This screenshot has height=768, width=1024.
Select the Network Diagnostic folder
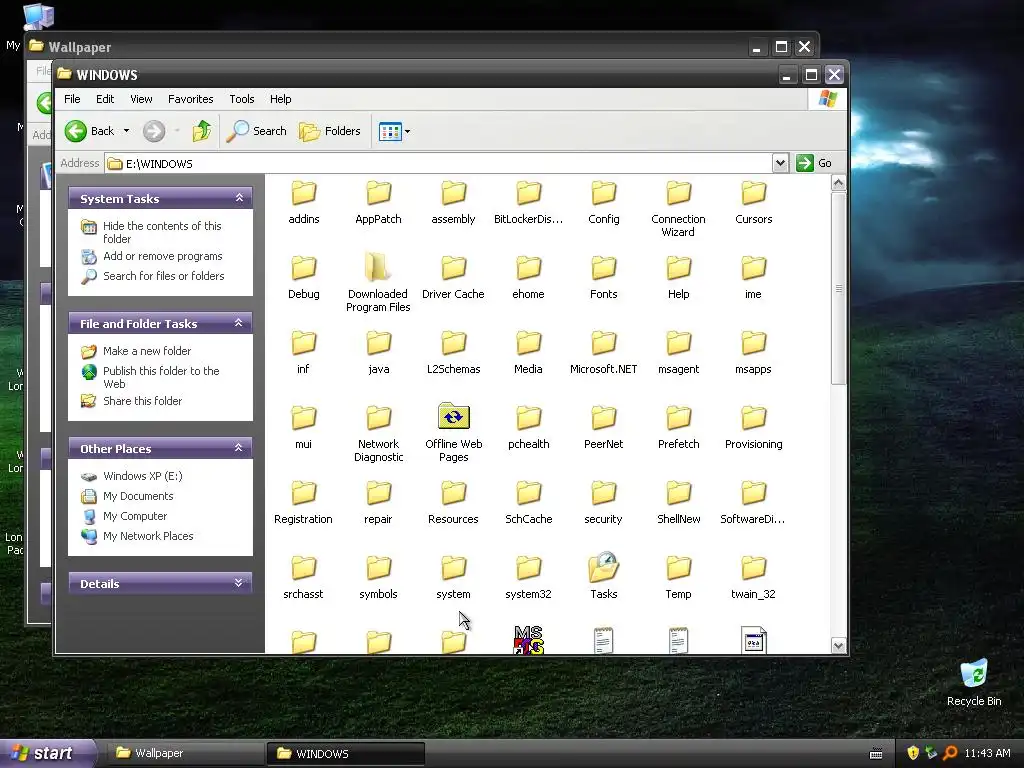pos(378,433)
